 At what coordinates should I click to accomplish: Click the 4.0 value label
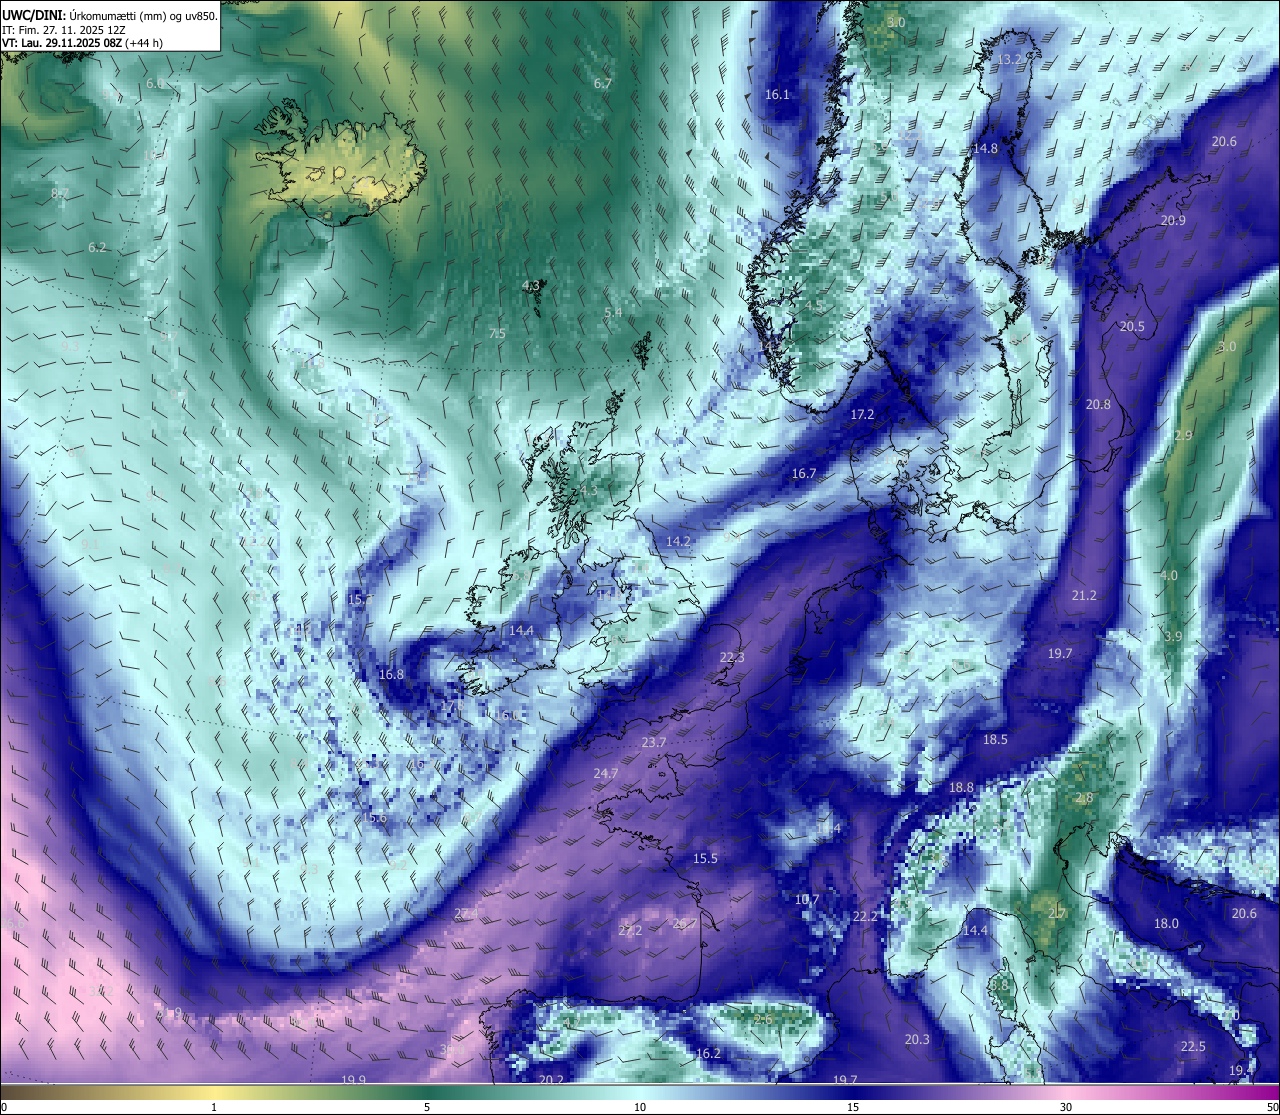(1168, 576)
